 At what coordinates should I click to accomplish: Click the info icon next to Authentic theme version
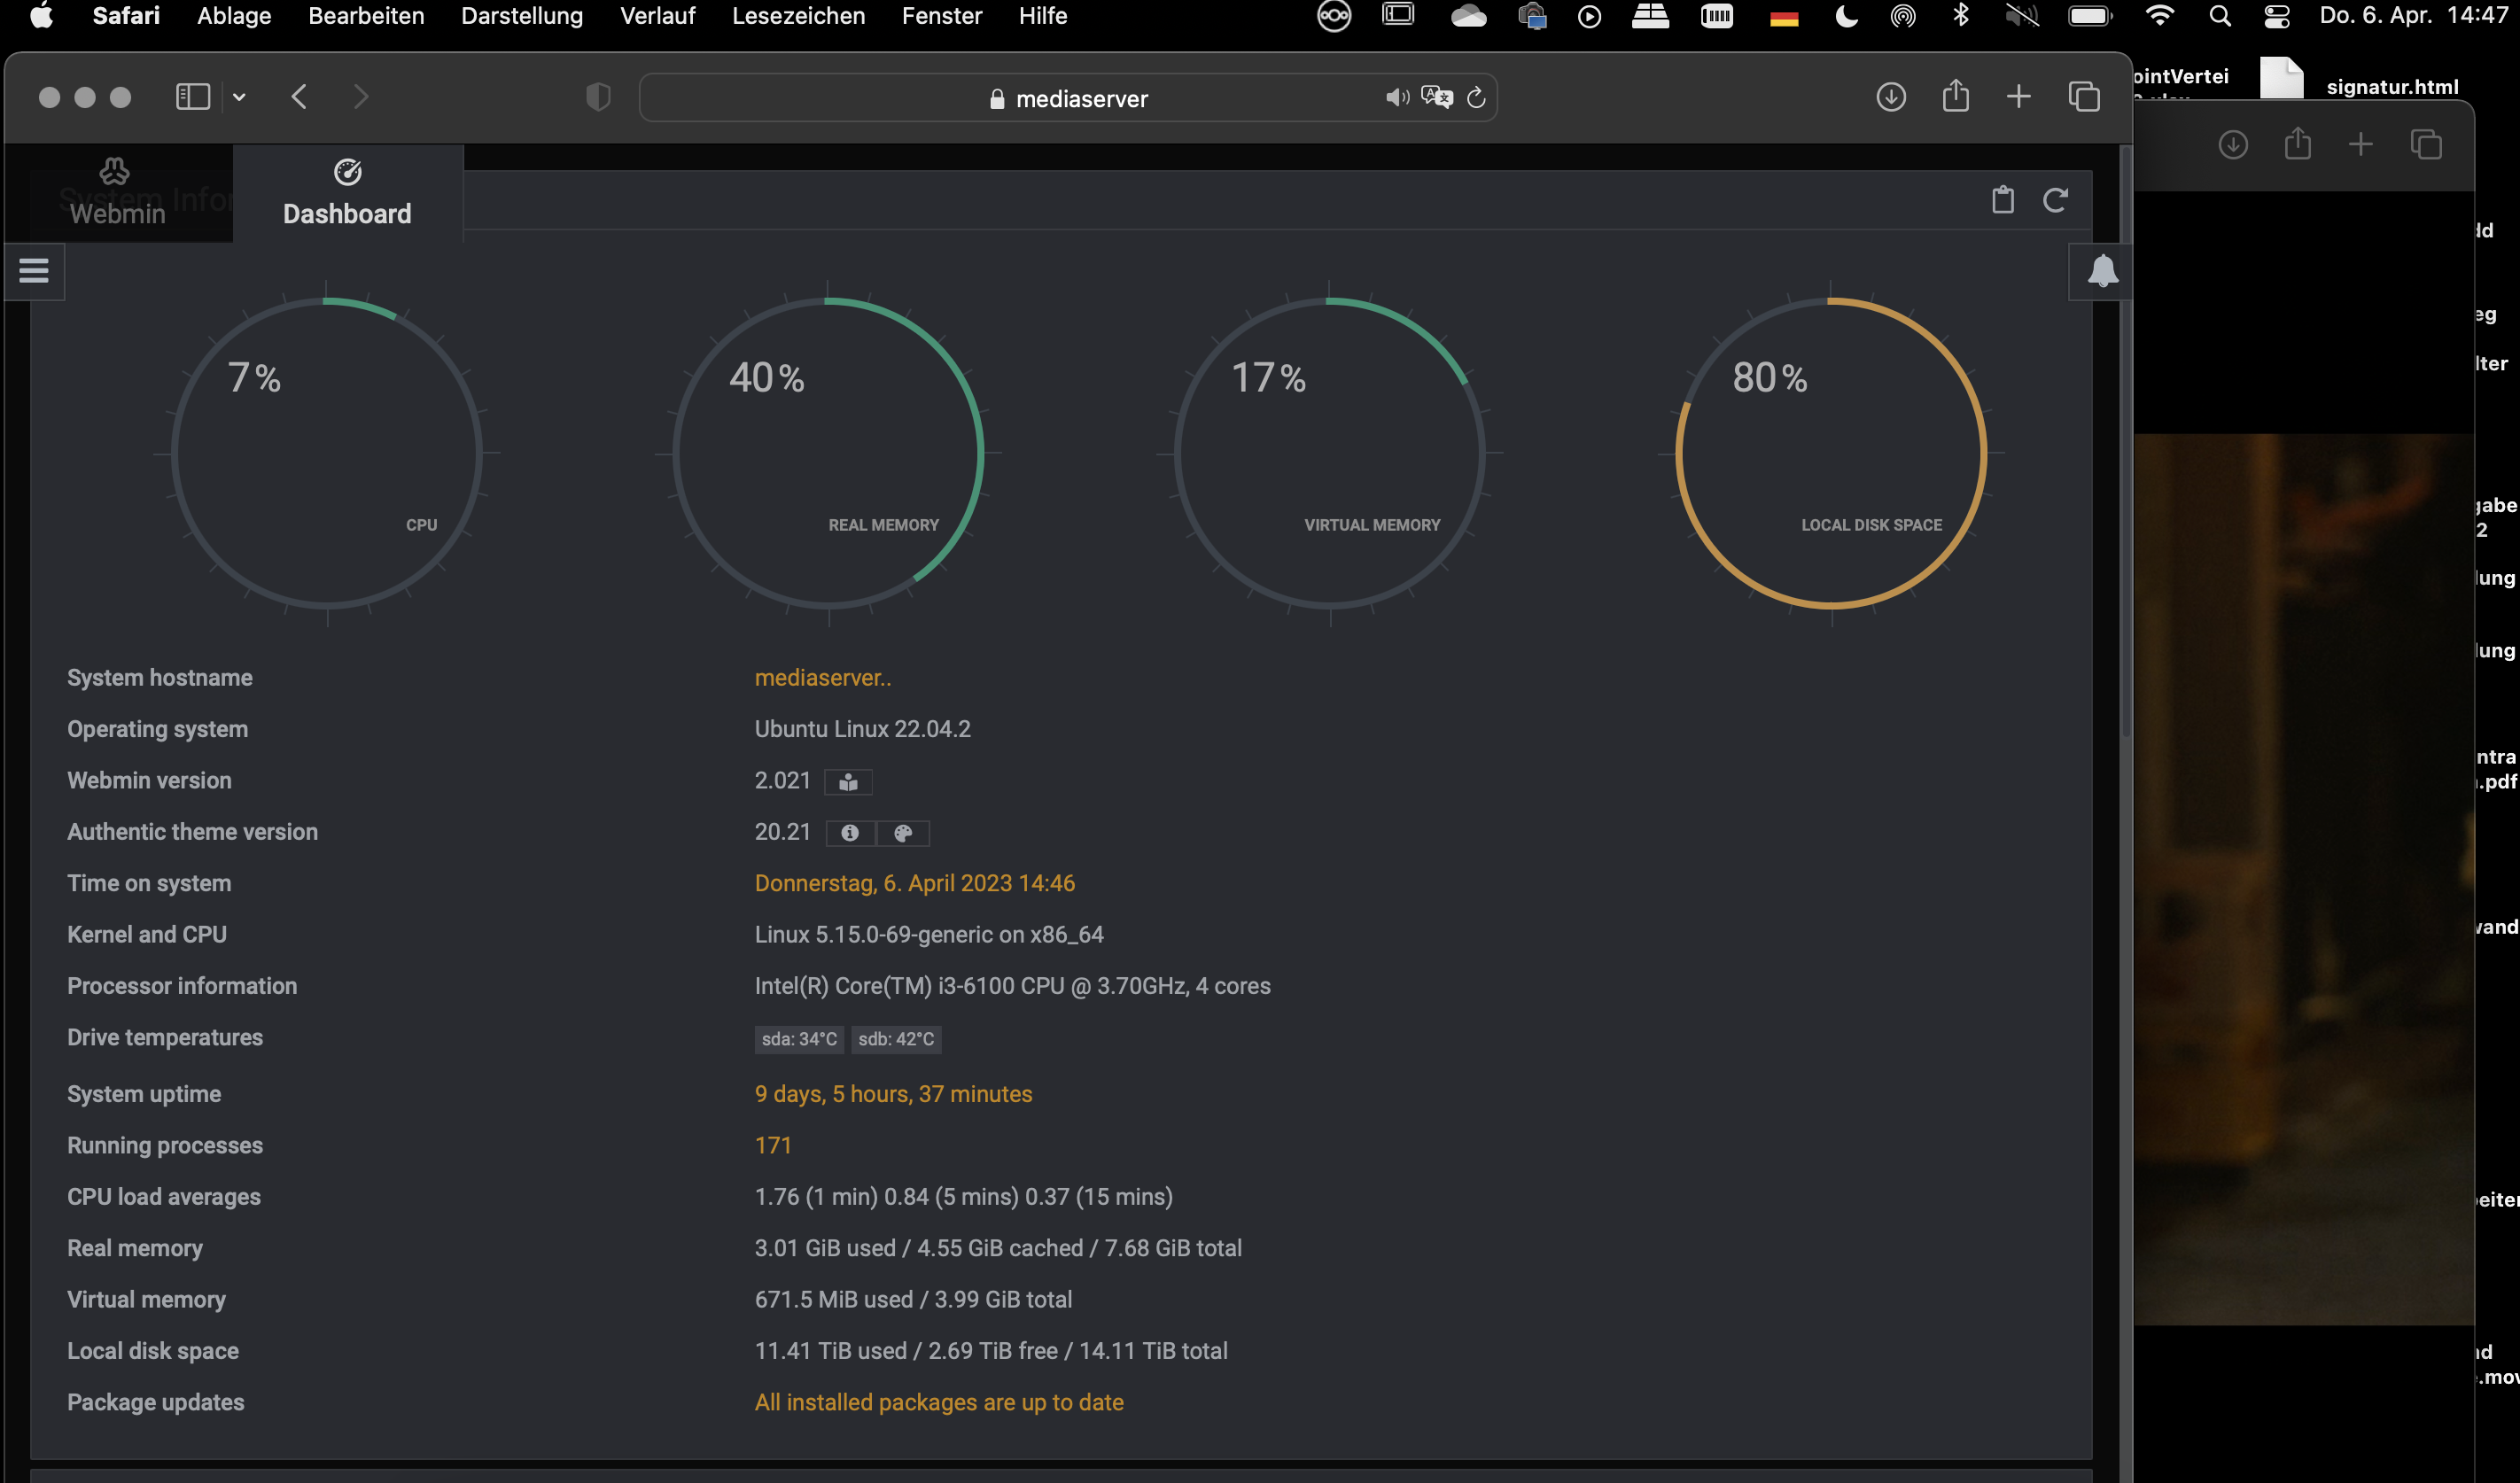click(x=851, y=833)
